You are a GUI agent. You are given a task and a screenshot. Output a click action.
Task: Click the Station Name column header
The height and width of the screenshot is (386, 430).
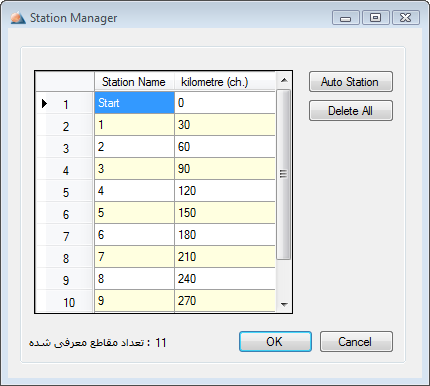[x=134, y=82]
